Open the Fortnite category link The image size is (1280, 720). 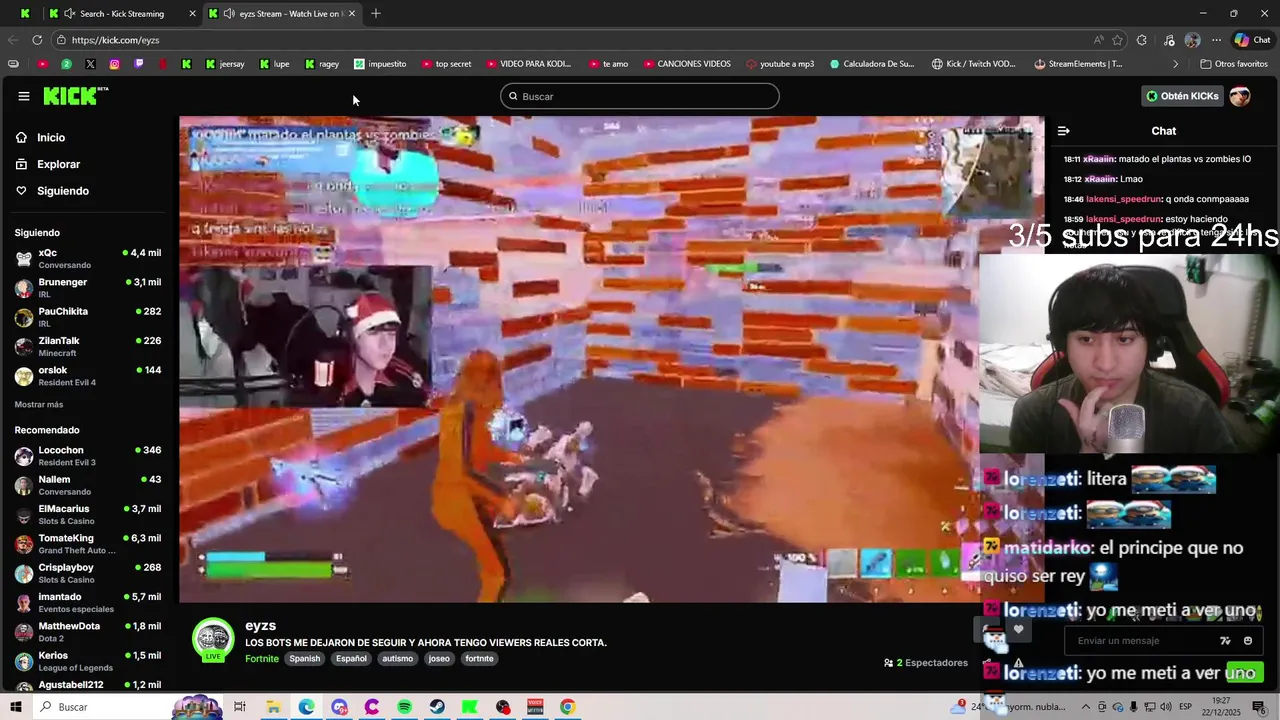click(x=262, y=659)
